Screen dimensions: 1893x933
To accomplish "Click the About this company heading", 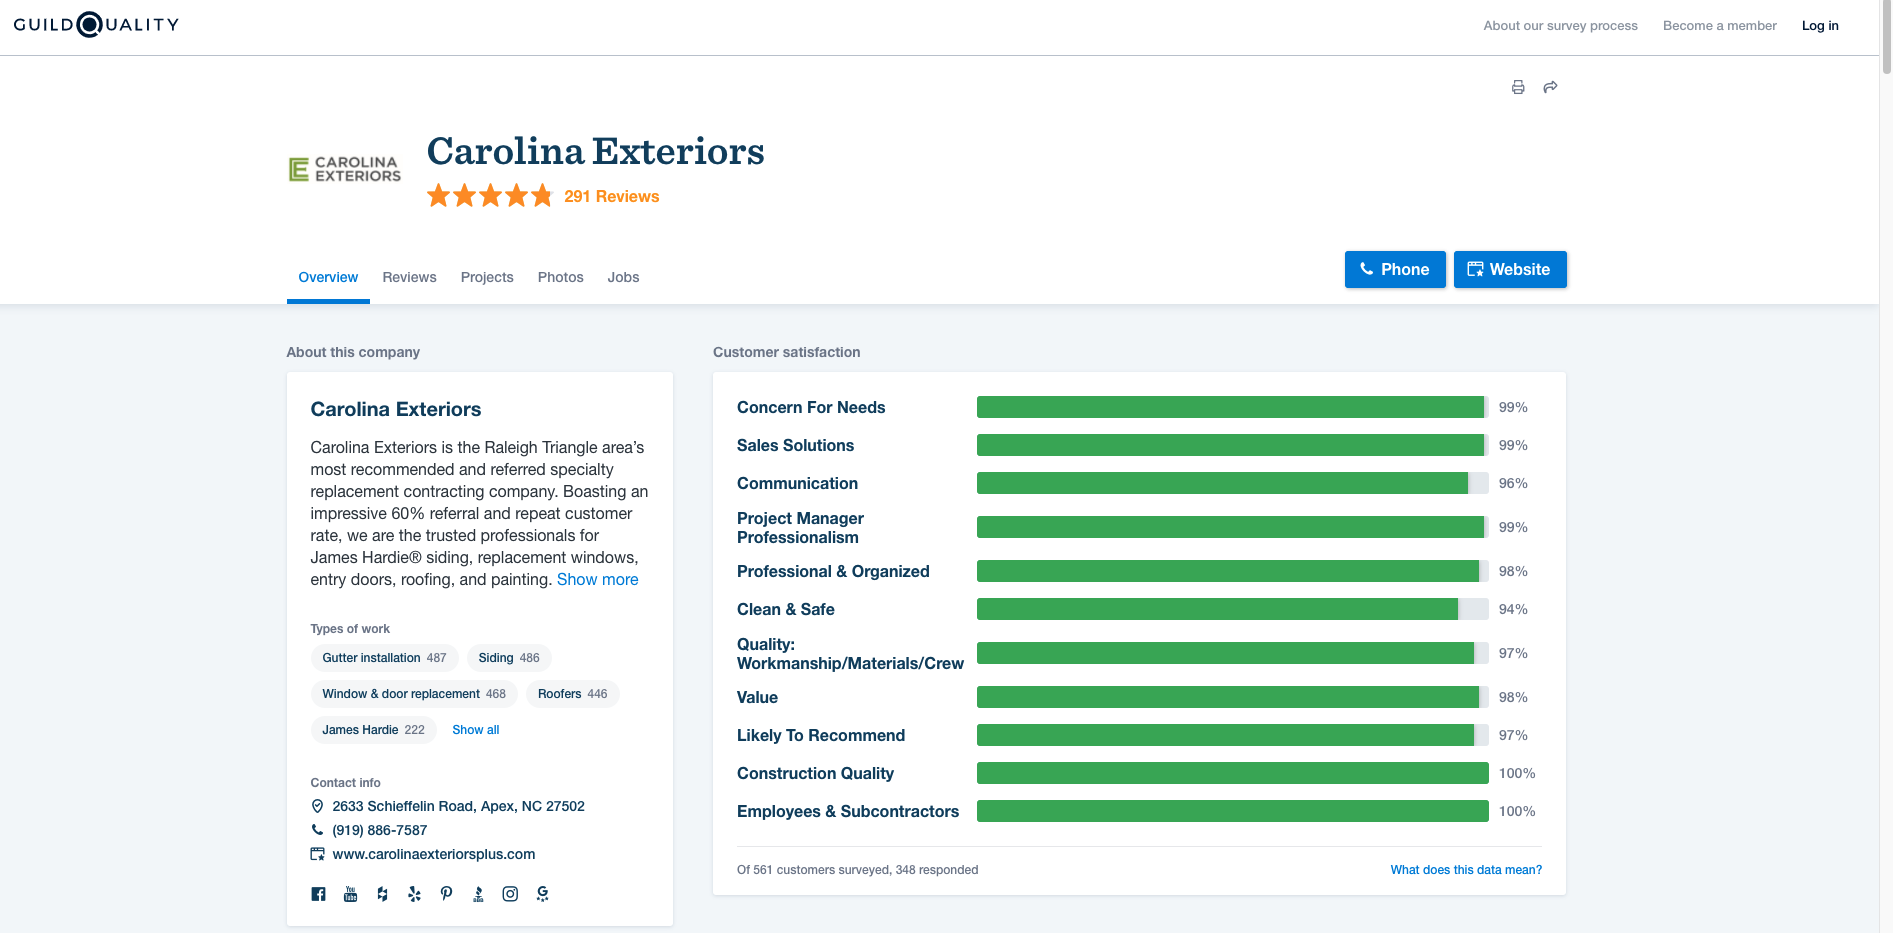I will coord(353,352).
